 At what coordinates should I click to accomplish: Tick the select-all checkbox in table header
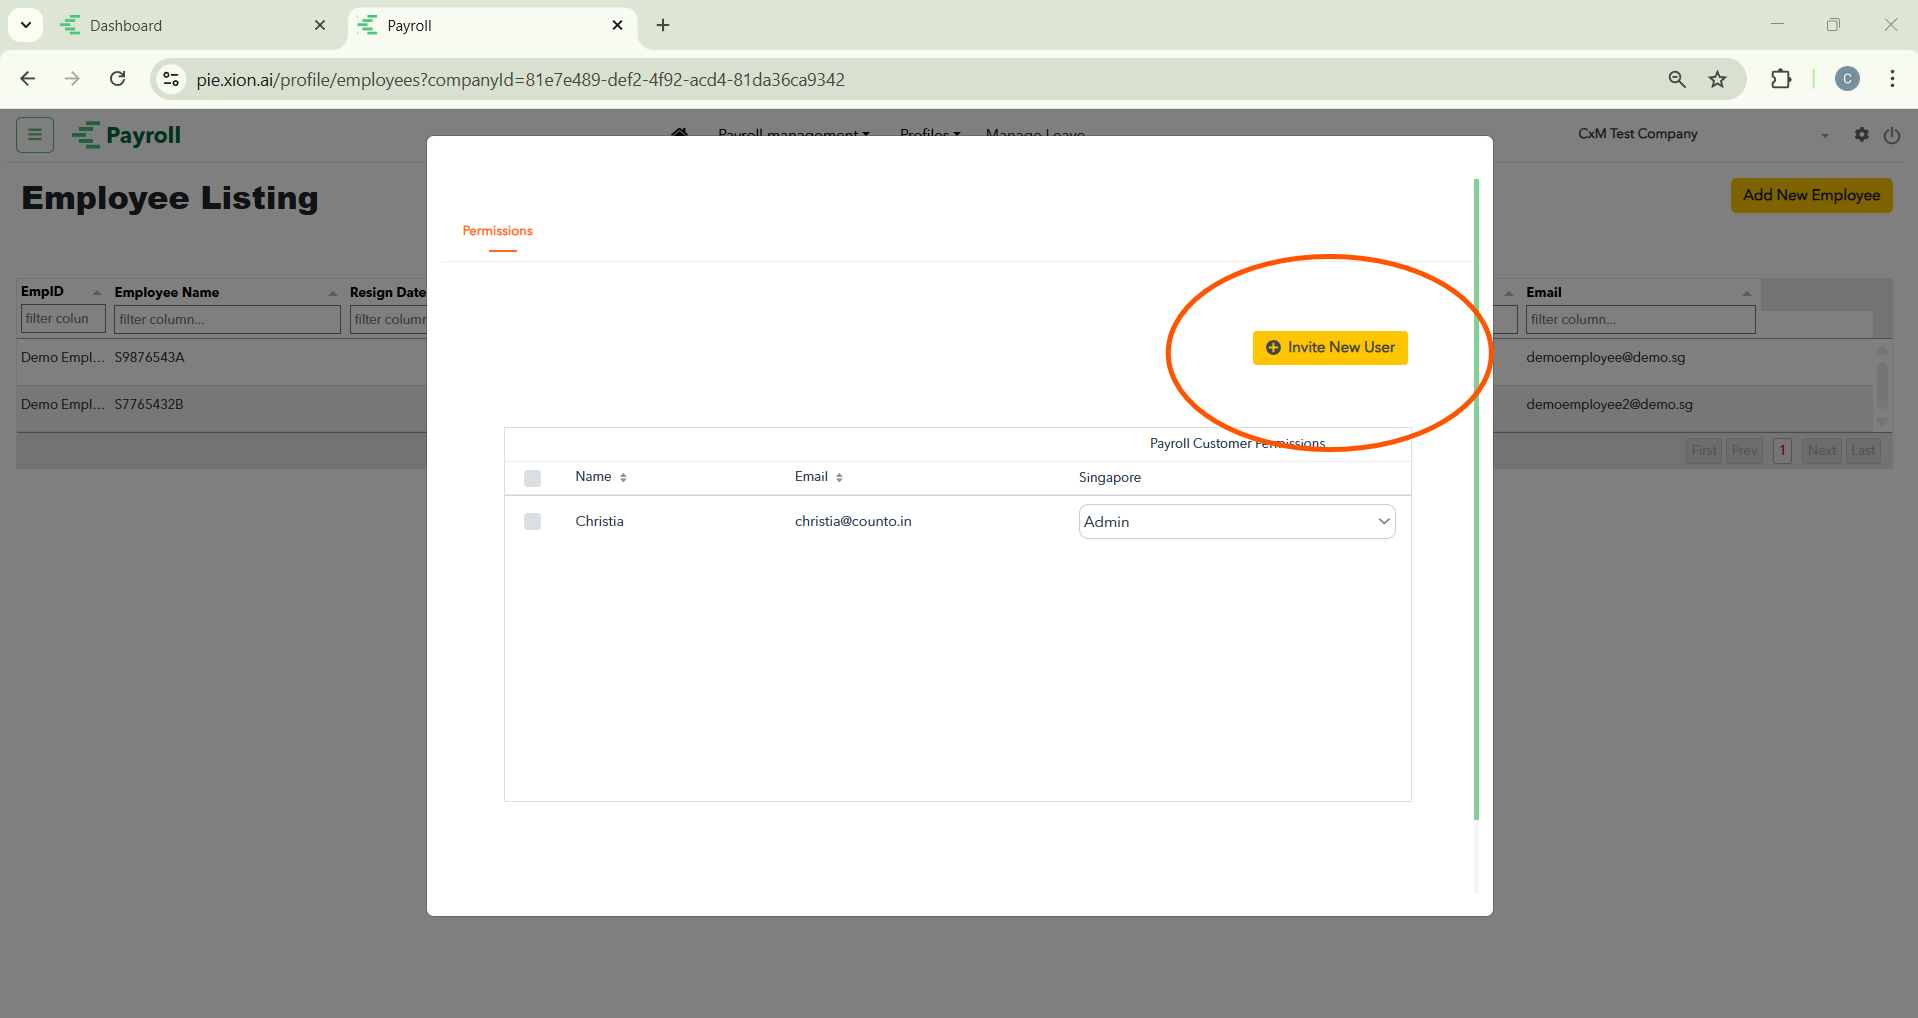coord(532,478)
